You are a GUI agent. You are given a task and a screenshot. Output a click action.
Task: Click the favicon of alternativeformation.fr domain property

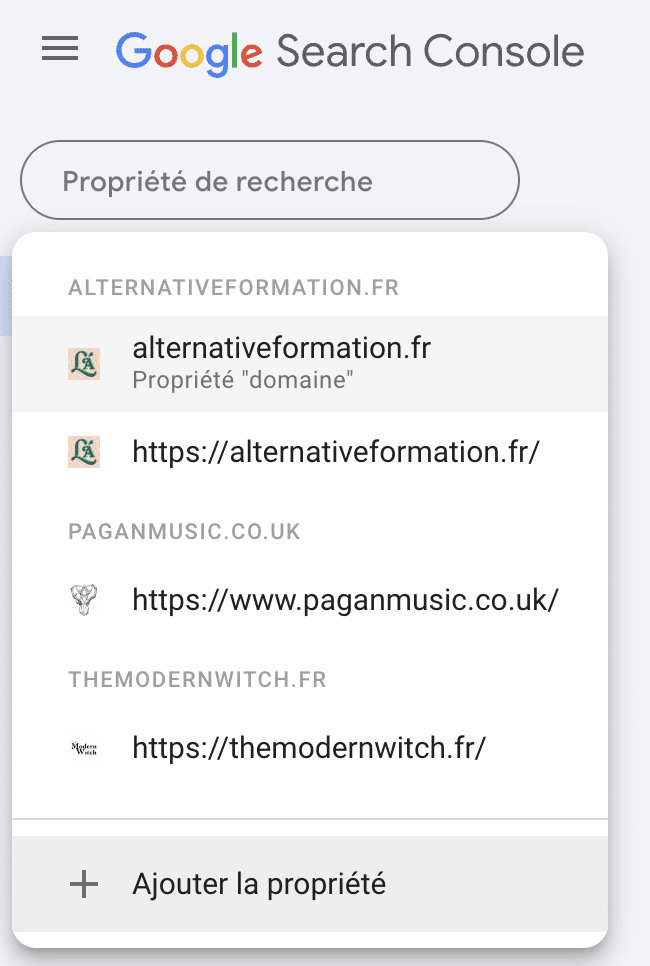click(84, 363)
